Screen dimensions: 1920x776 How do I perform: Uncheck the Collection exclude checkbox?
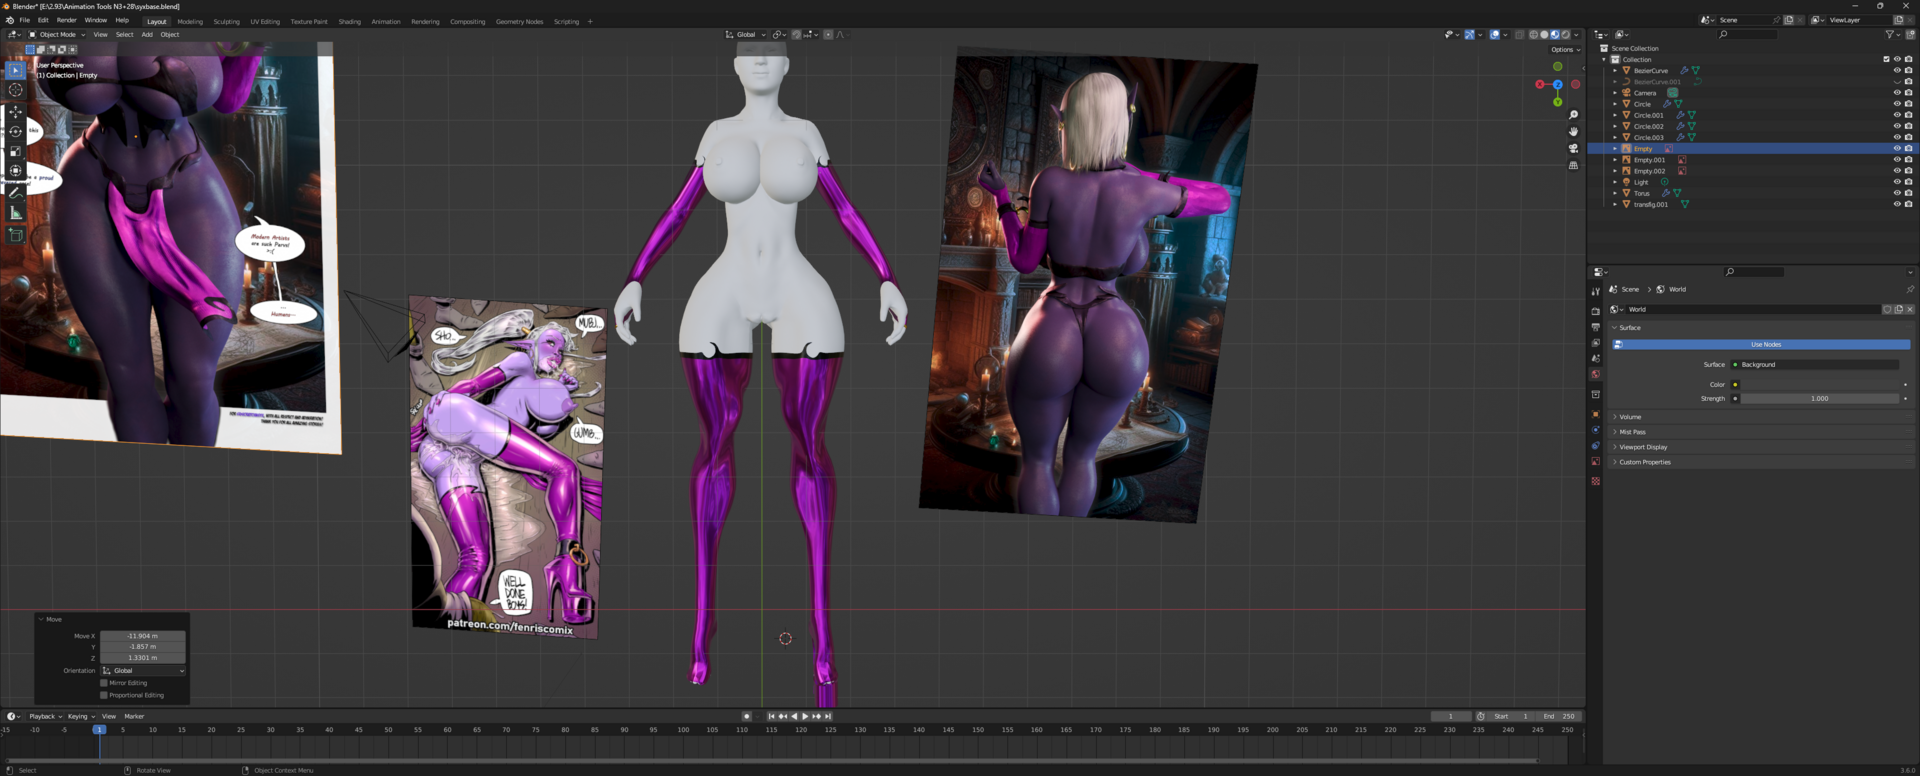click(1886, 59)
